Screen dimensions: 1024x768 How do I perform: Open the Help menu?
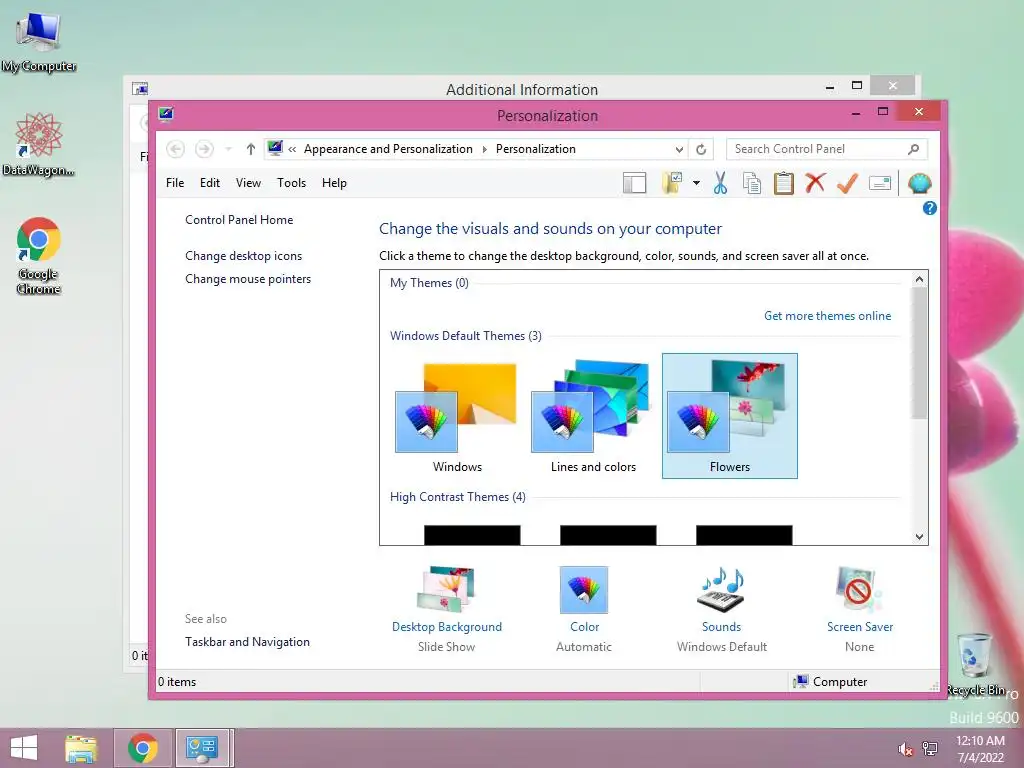click(334, 183)
